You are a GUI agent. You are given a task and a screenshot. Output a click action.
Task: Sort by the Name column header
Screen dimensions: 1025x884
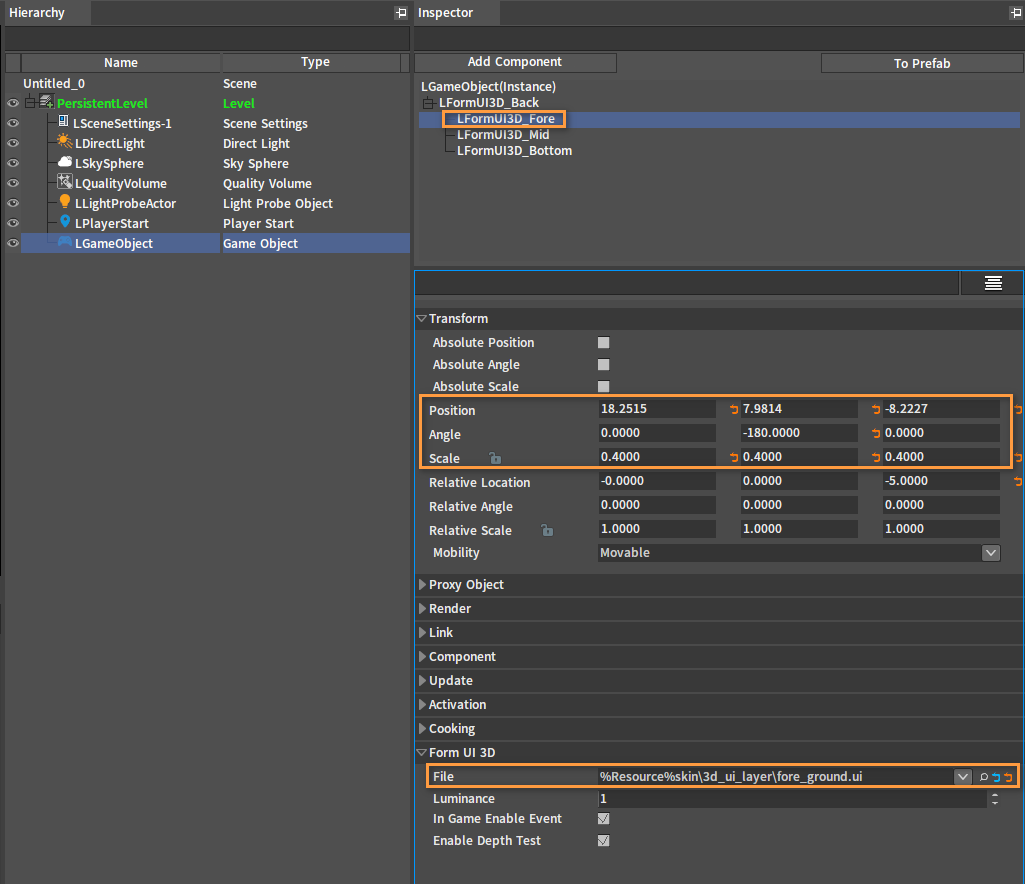tap(121, 63)
